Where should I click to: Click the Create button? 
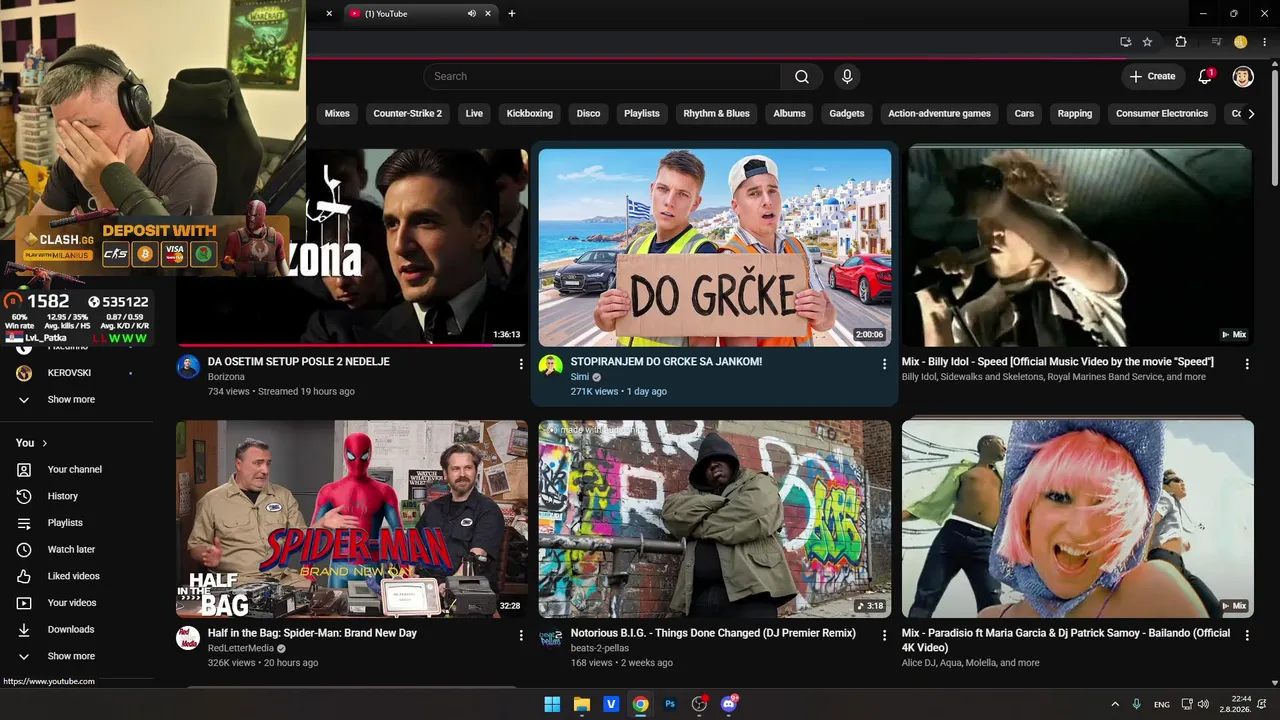tap(1153, 76)
